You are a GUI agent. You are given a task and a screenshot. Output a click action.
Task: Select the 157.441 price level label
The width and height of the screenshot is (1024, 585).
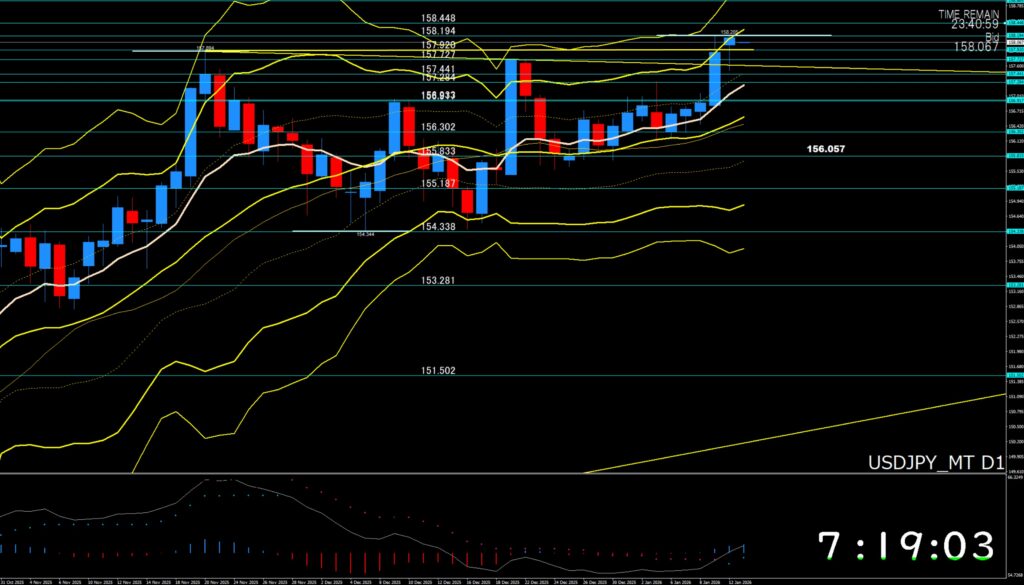tap(439, 67)
